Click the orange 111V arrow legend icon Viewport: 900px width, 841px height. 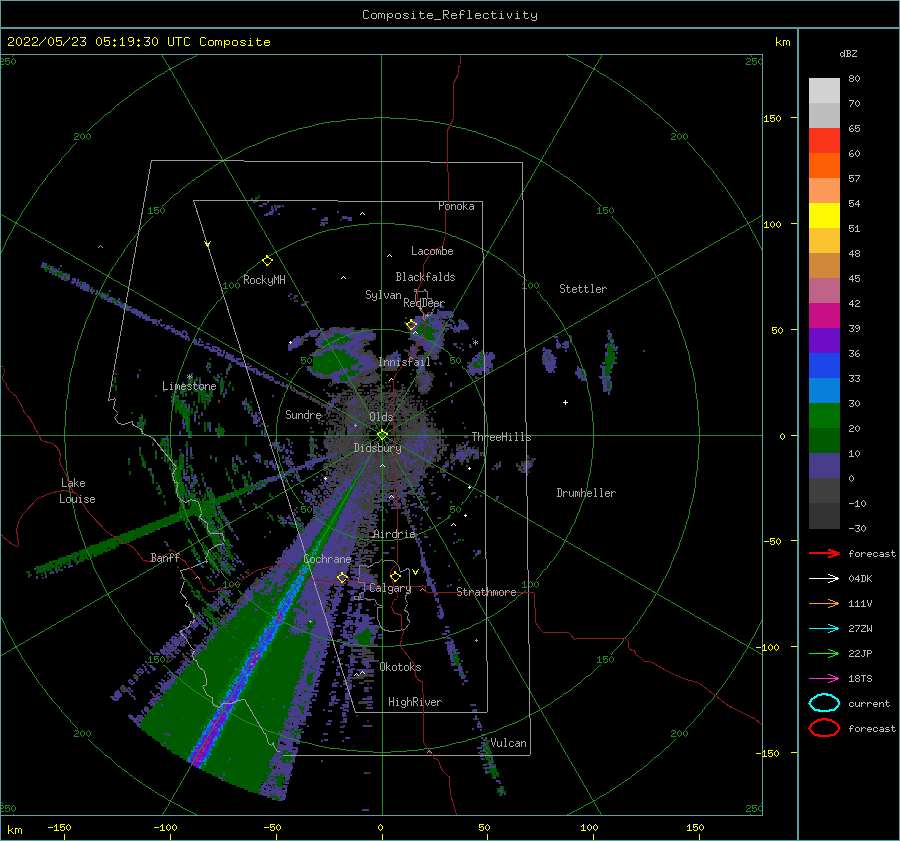pyautogui.click(x=824, y=603)
